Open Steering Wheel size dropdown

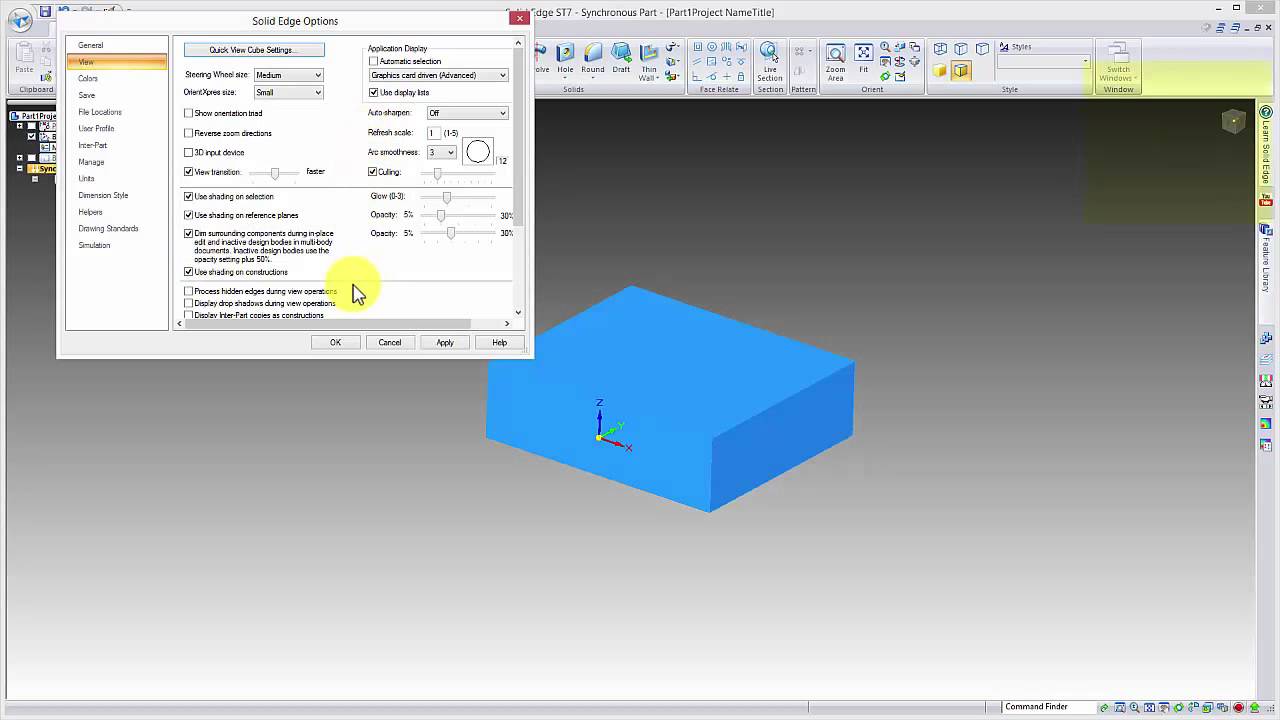click(x=288, y=75)
